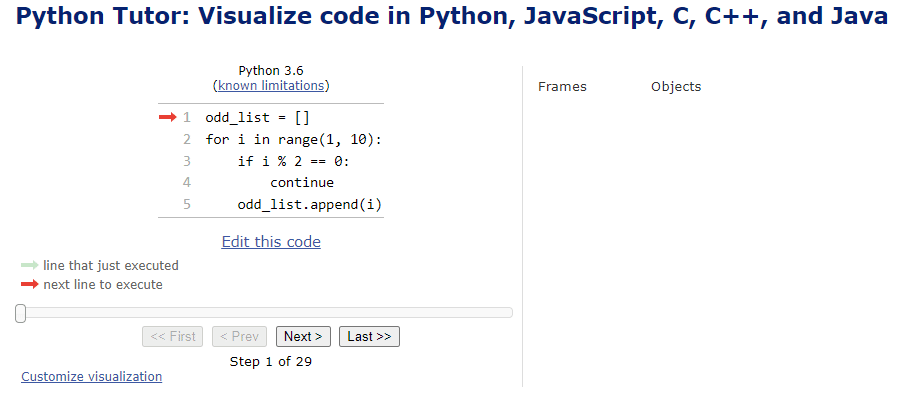
Task: Click line number 4 in the gutter
Action: 187,183
